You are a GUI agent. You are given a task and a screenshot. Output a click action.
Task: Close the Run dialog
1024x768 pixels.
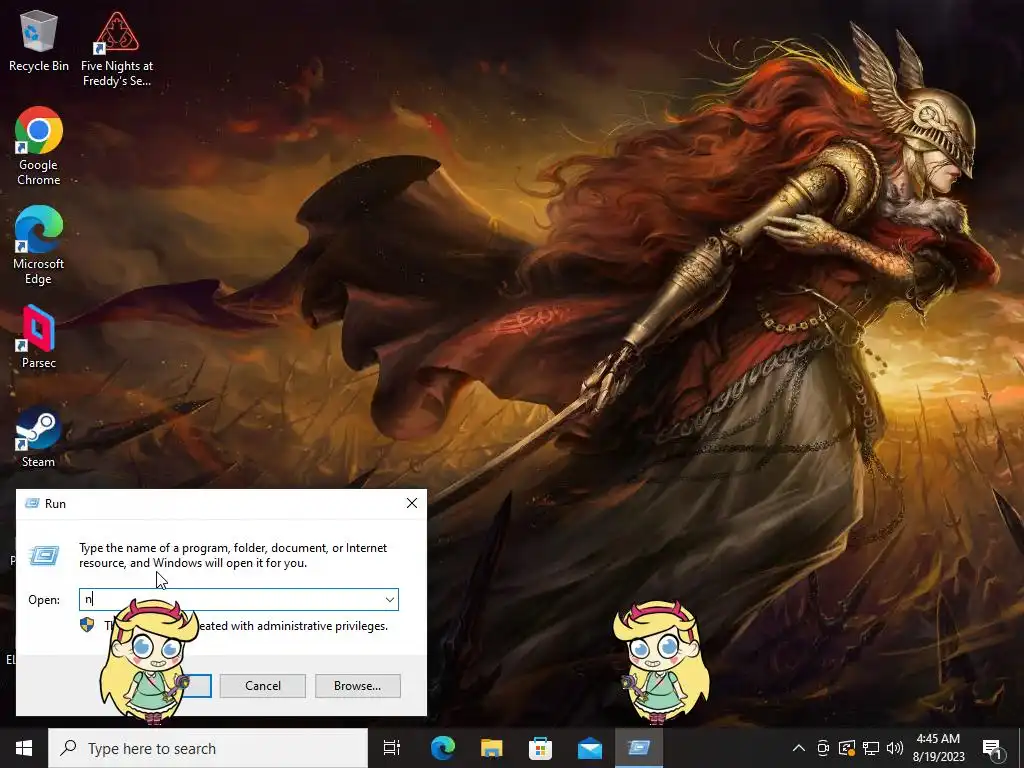pyautogui.click(x=412, y=503)
